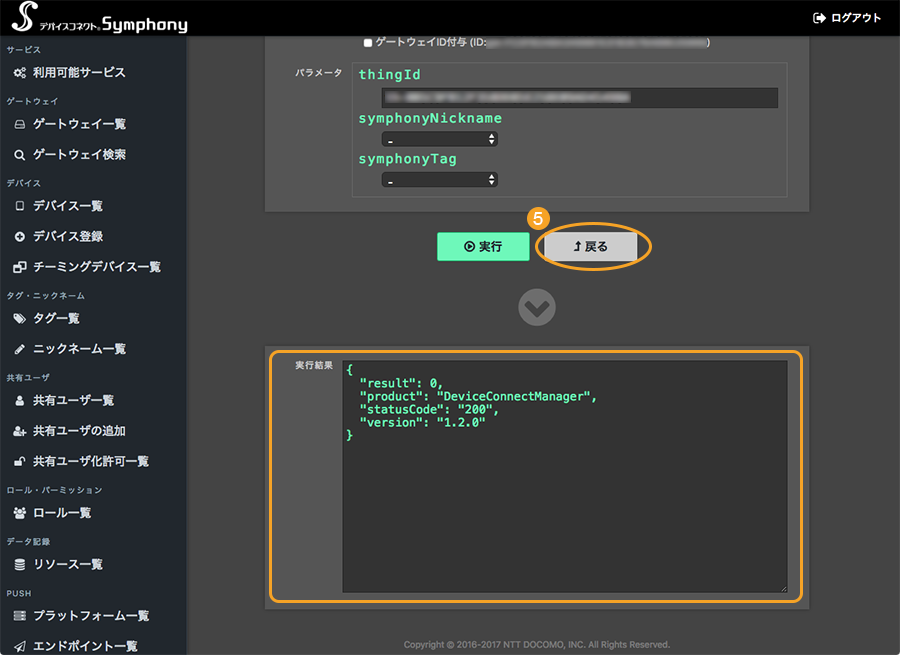Open チーミングデバイス一覧 menu item
This screenshot has width=900, height=655.
(96, 267)
